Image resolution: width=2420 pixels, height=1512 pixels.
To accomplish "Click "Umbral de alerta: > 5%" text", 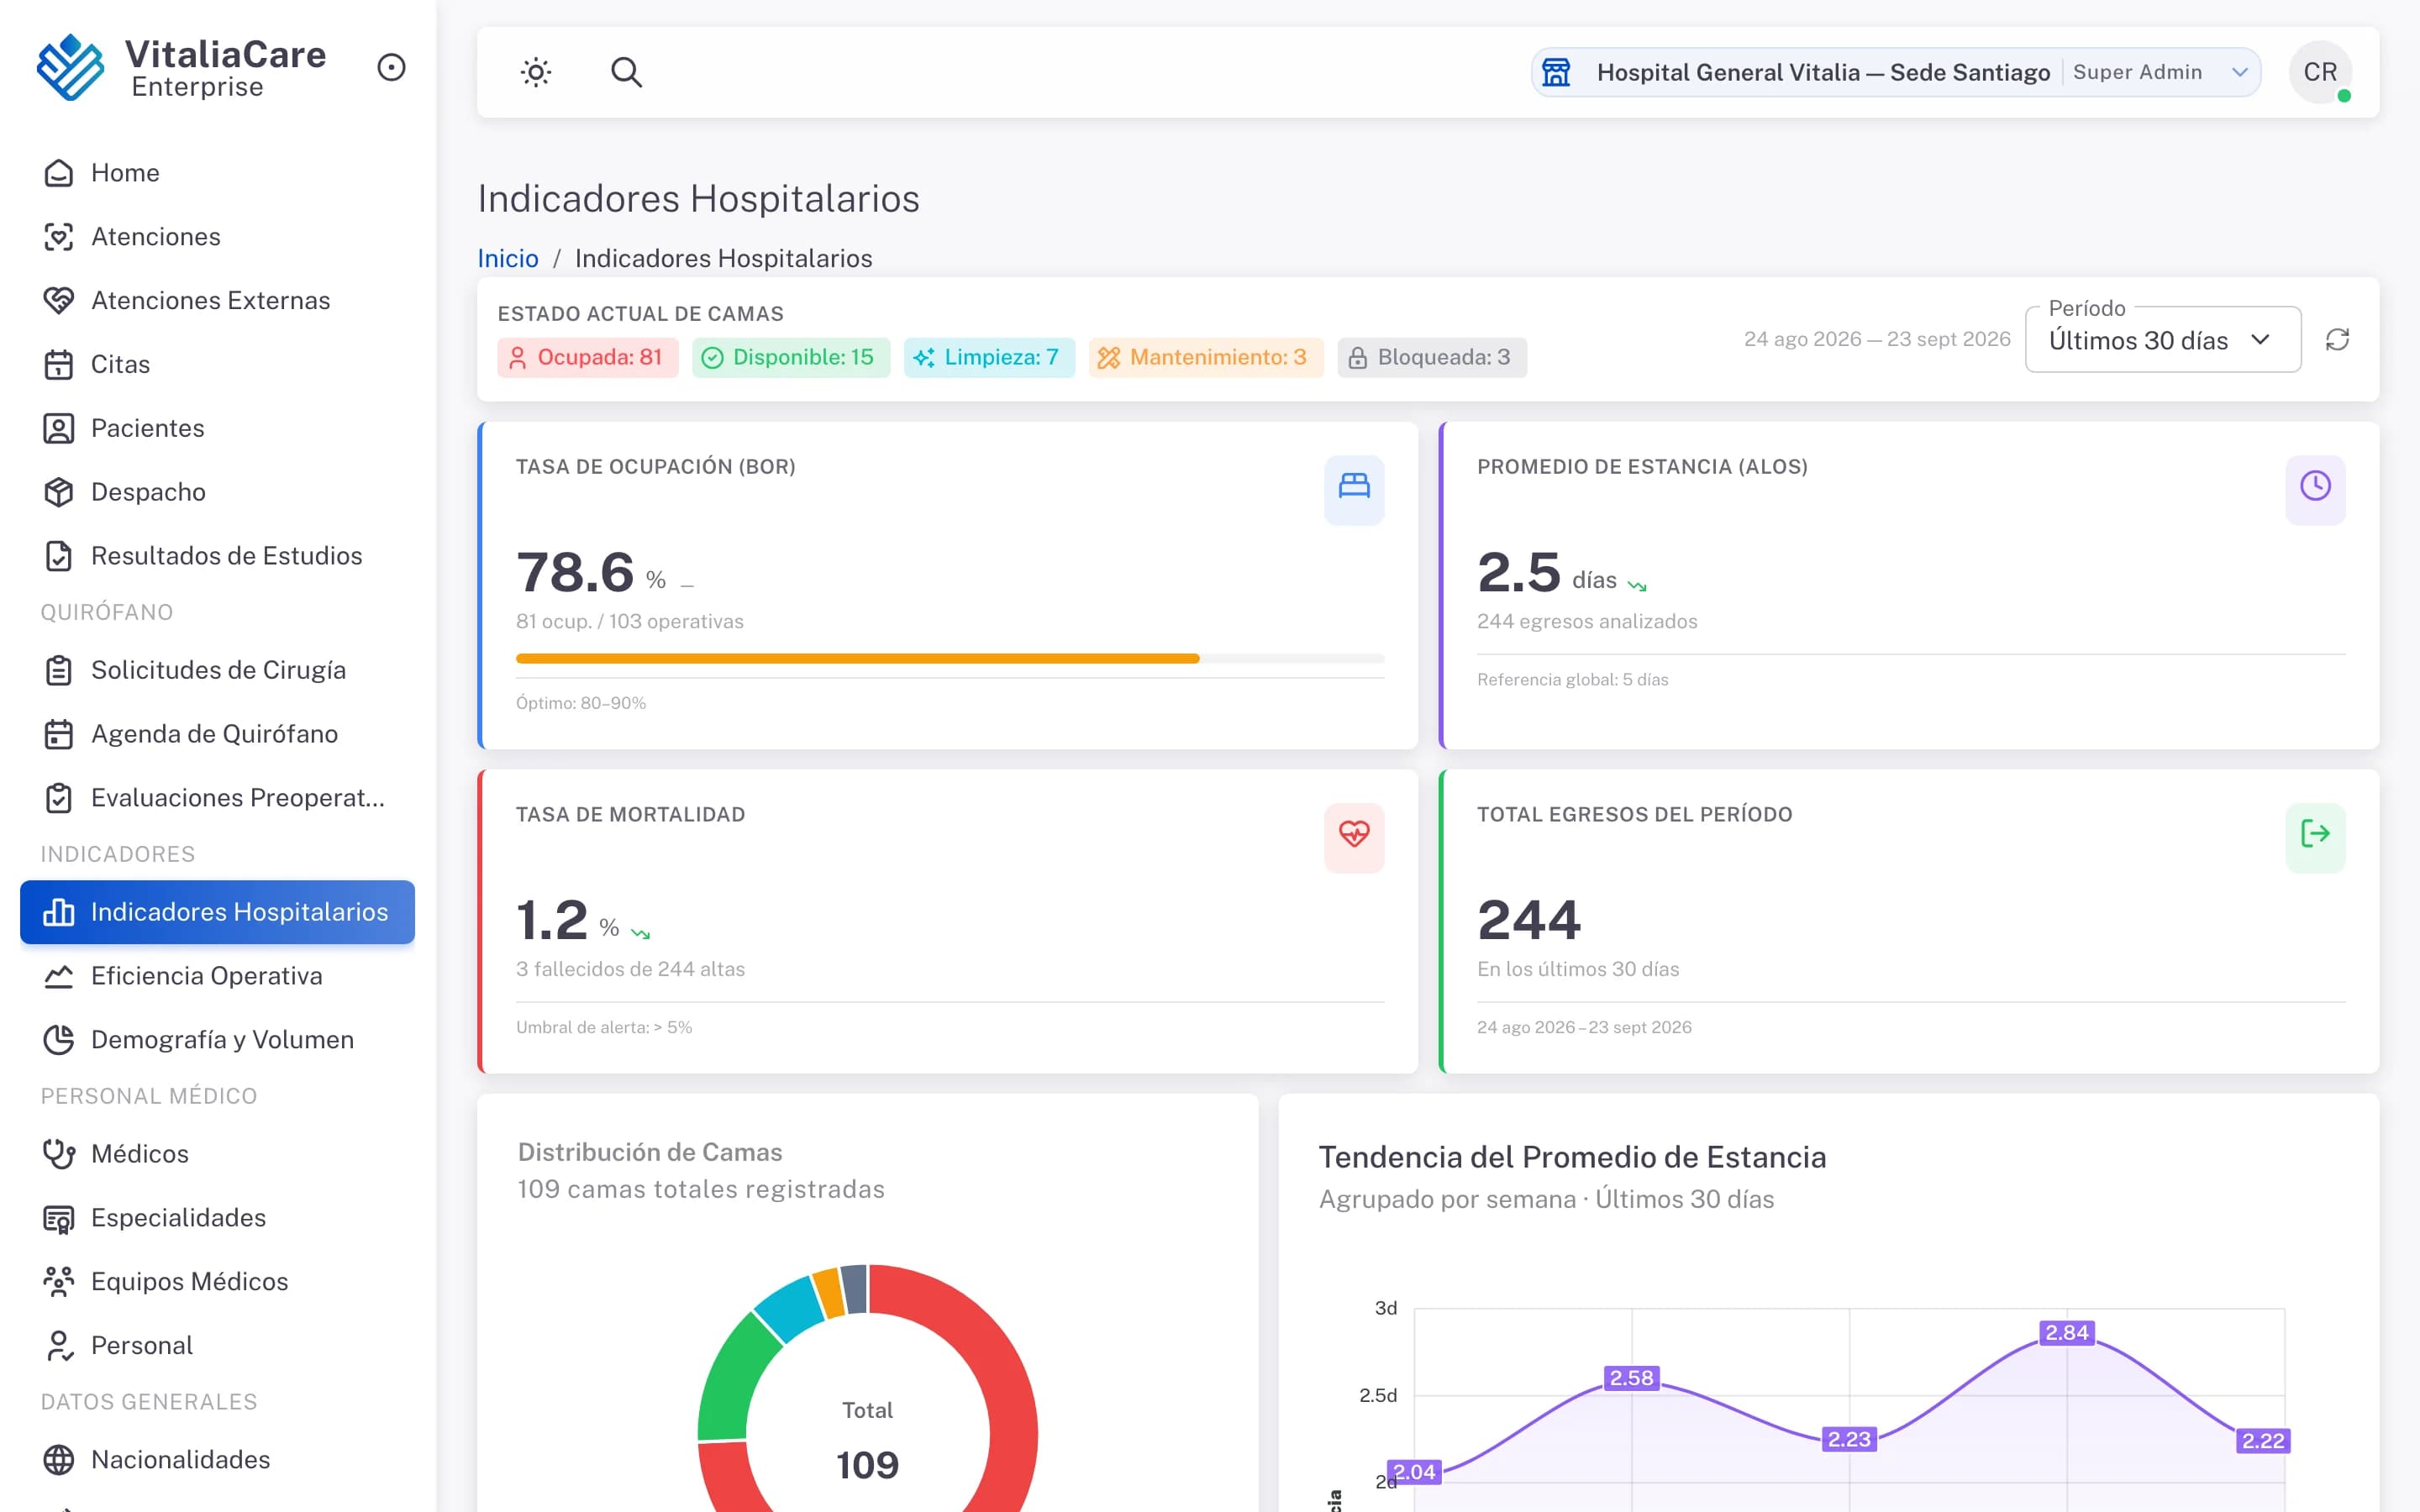I will click(x=604, y=1028).
